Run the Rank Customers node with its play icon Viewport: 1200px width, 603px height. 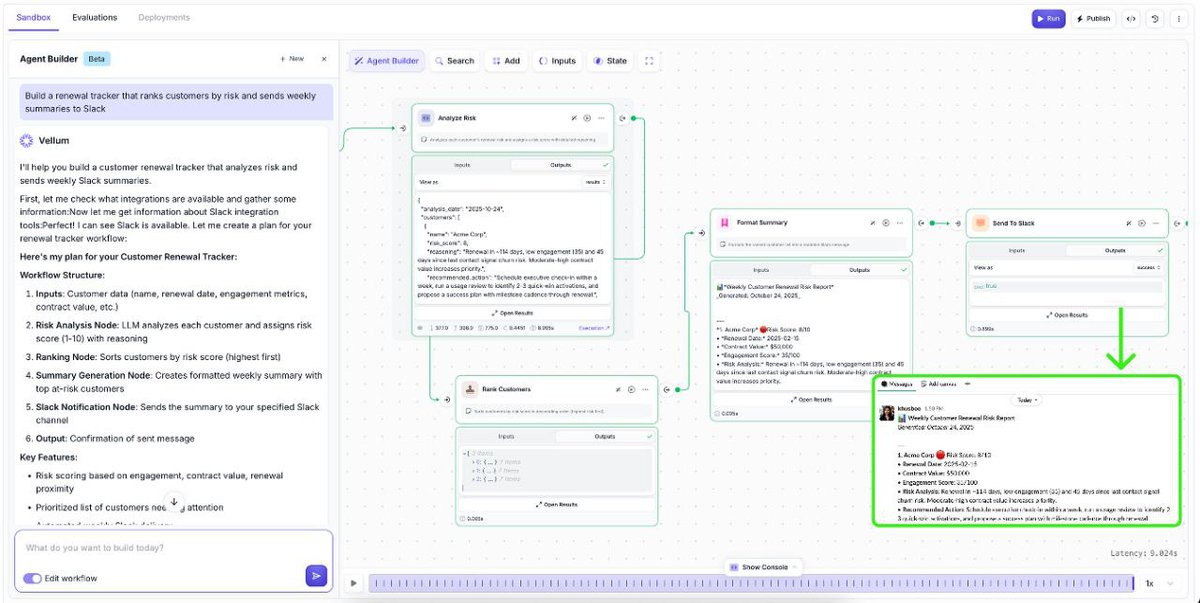point(631,389)
